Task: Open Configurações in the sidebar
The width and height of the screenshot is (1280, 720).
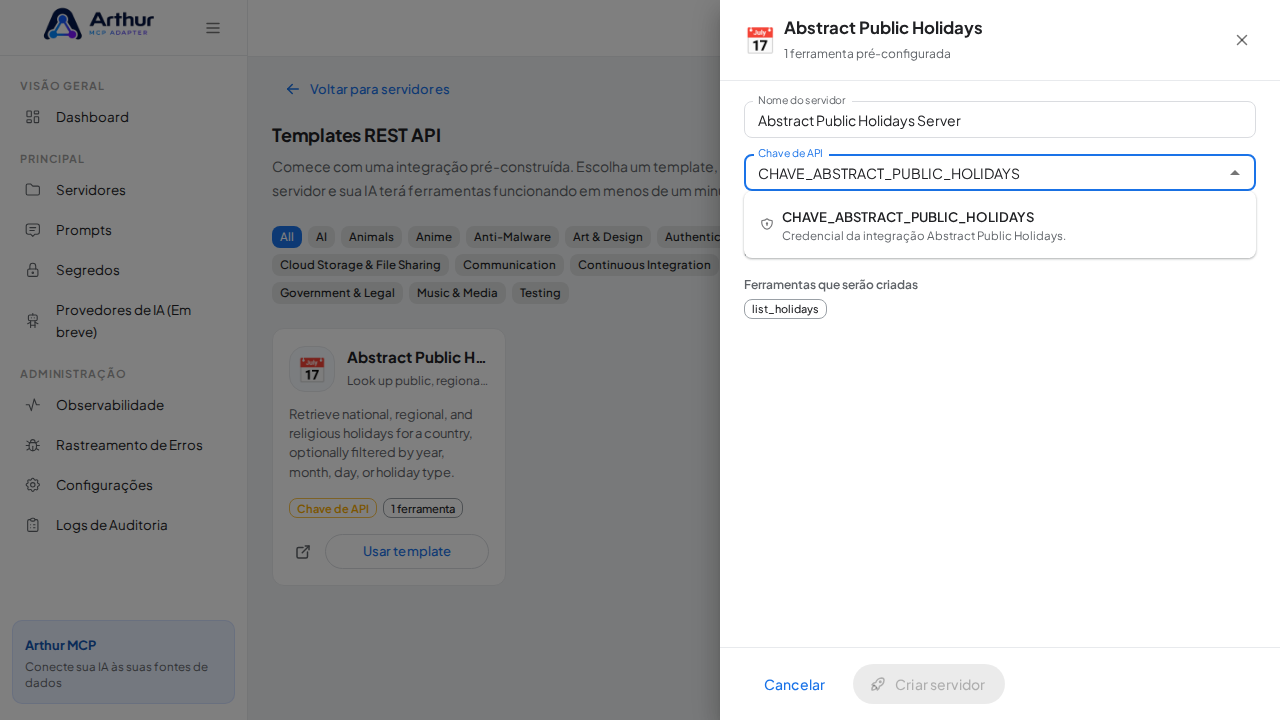Action: (x=124, y=485)
